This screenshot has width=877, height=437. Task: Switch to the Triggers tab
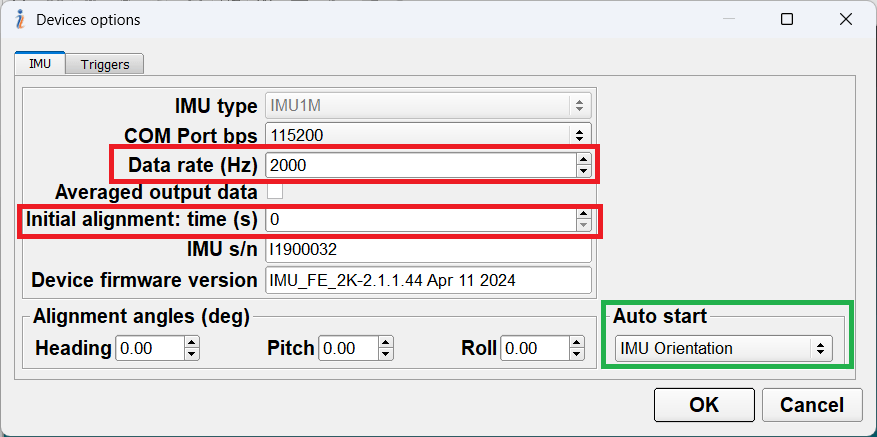coord(105,64)
